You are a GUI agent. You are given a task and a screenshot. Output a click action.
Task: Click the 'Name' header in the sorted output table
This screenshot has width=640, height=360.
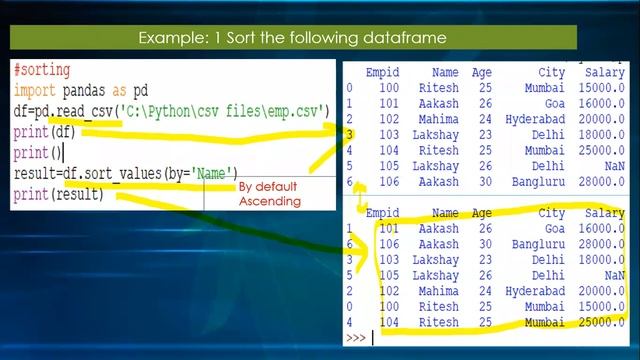(x=445, y=213)
